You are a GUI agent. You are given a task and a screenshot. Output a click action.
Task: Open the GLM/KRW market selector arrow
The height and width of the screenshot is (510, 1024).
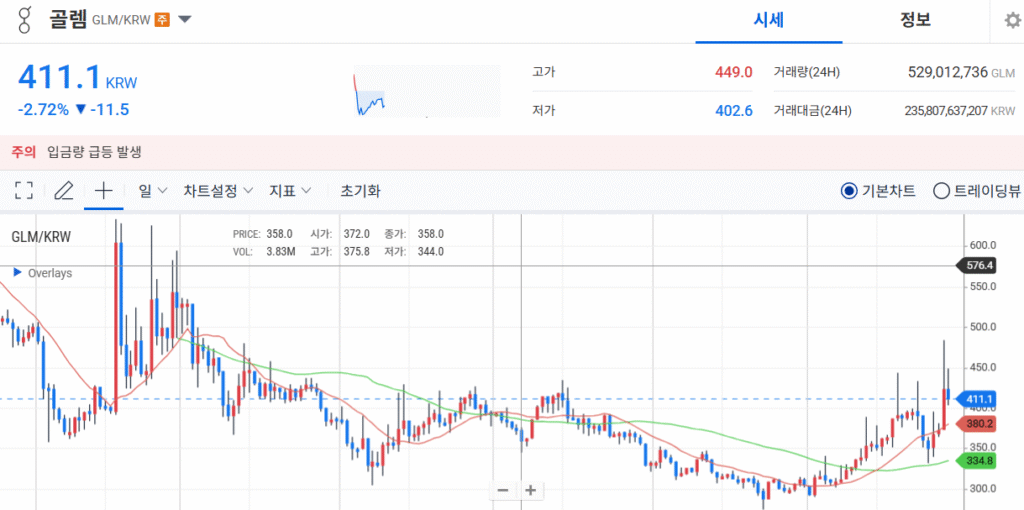185,20
